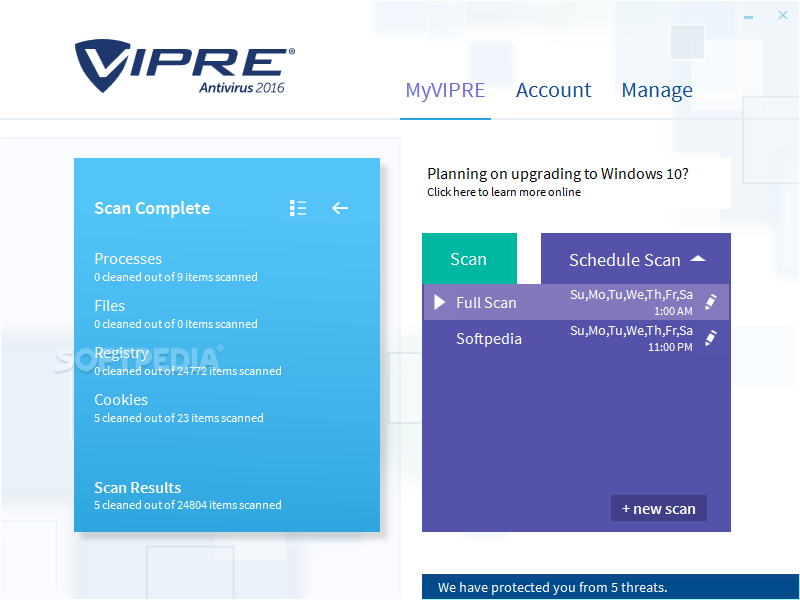The image size is (800, 600).
Task: Collapse the Schedule Scan panel arrow
Action: pyautogui.click(x=698, y=259)
